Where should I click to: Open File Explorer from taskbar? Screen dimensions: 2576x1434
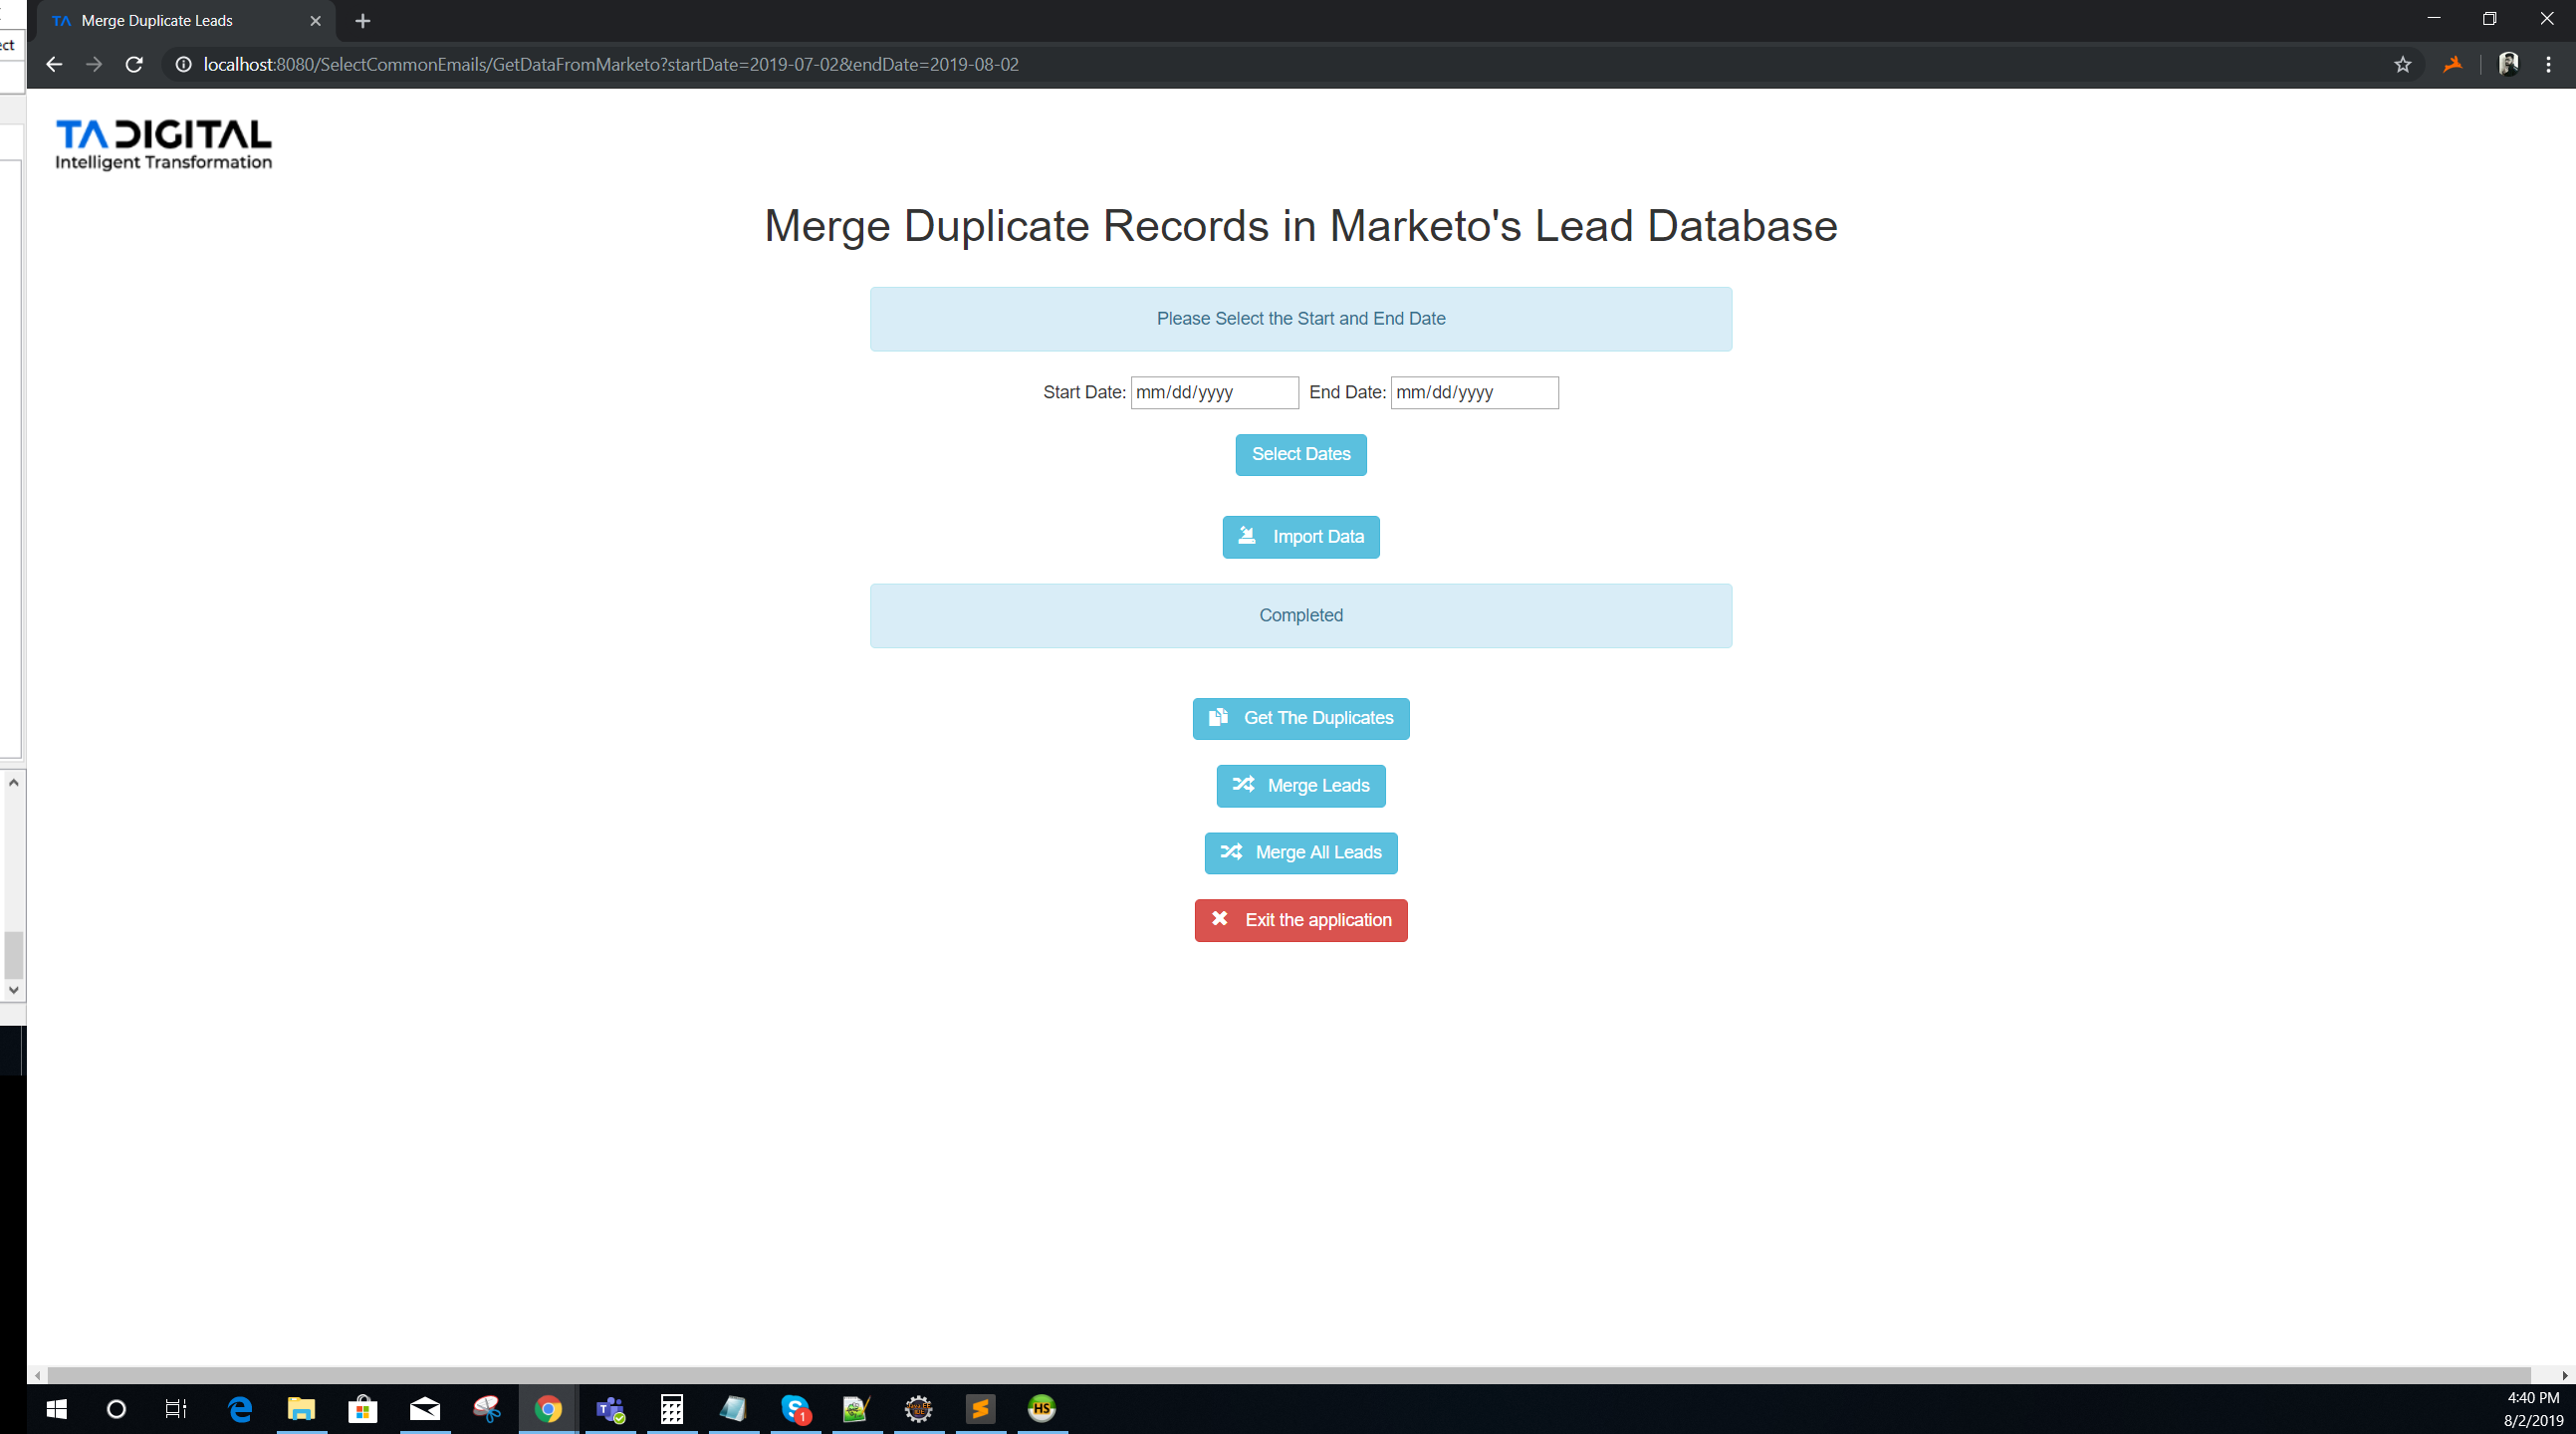click(301, 1408)
